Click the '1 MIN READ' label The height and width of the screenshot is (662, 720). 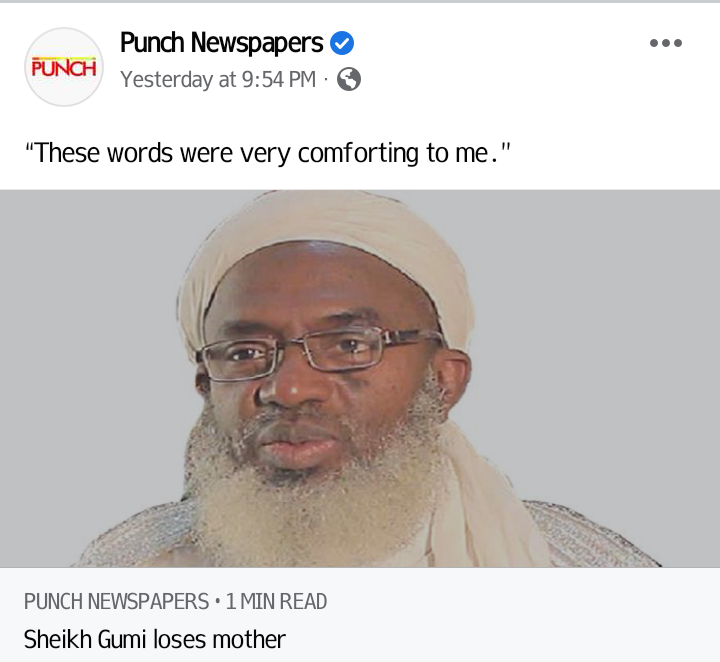276,601
